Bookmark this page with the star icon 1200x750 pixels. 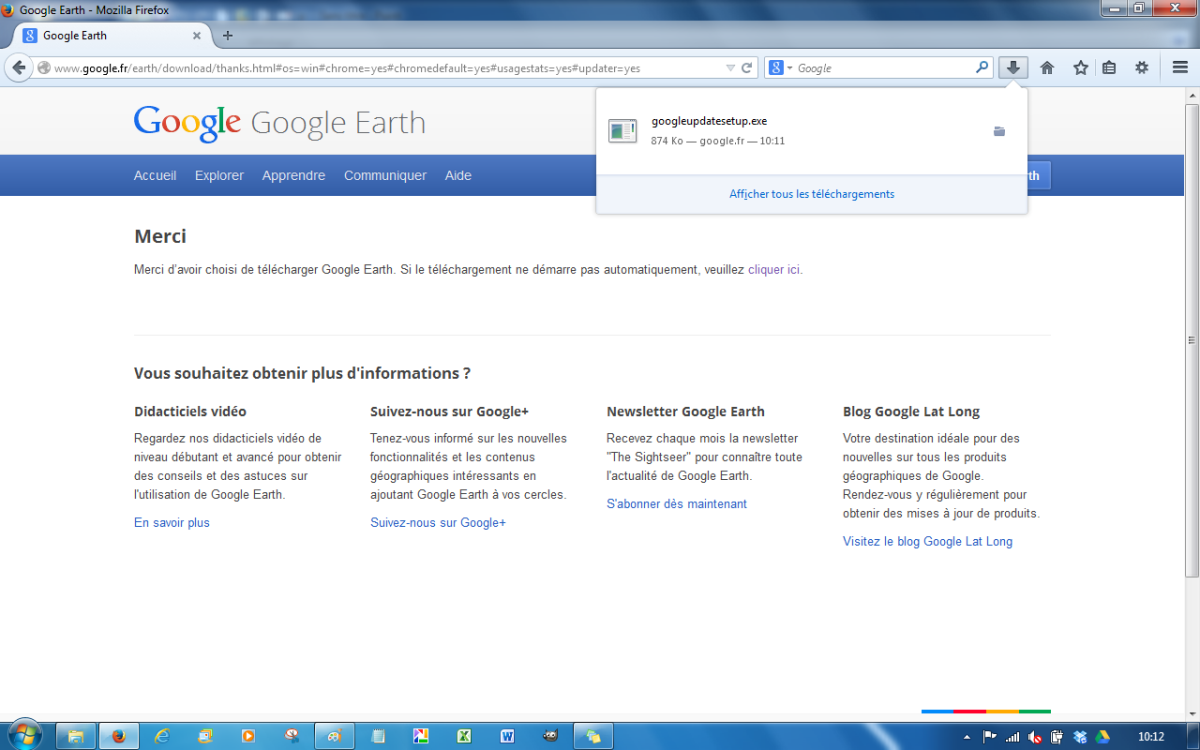click(x=1080, y=68)
